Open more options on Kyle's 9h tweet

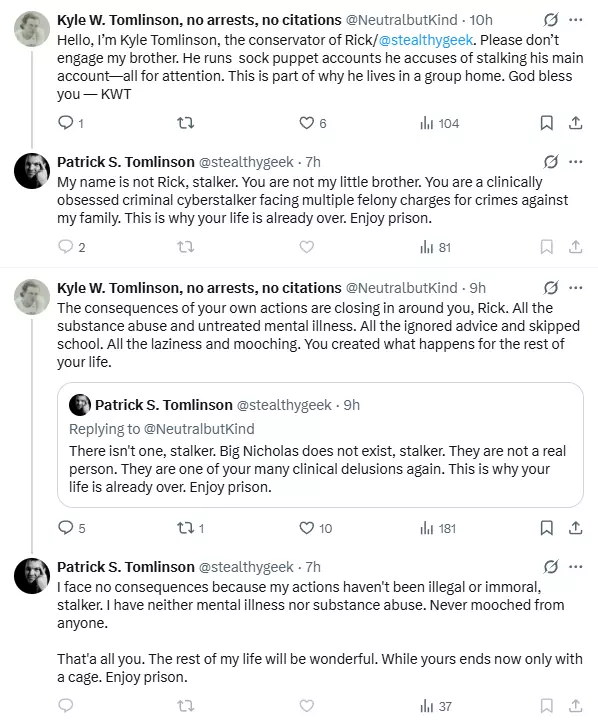pos(576,288)
